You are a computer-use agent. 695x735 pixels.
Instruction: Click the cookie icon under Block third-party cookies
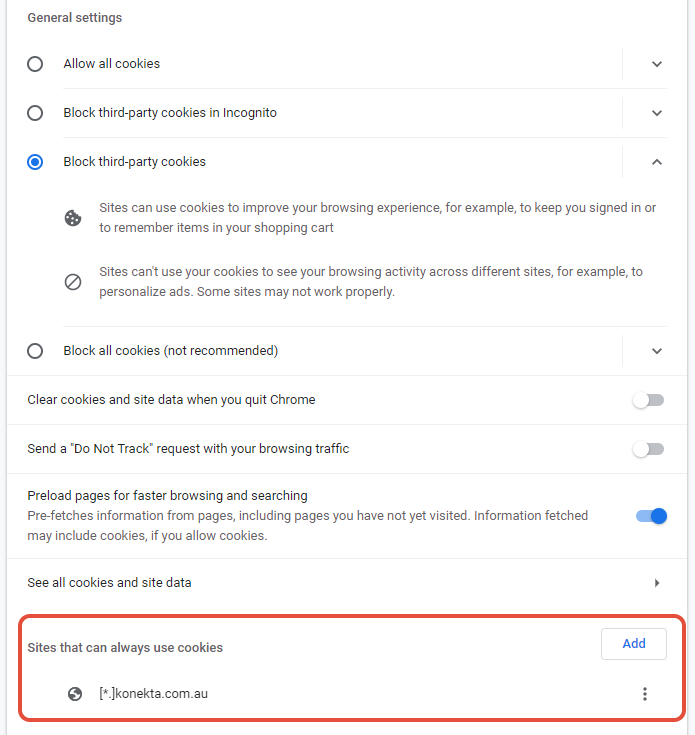coord(73,218)
